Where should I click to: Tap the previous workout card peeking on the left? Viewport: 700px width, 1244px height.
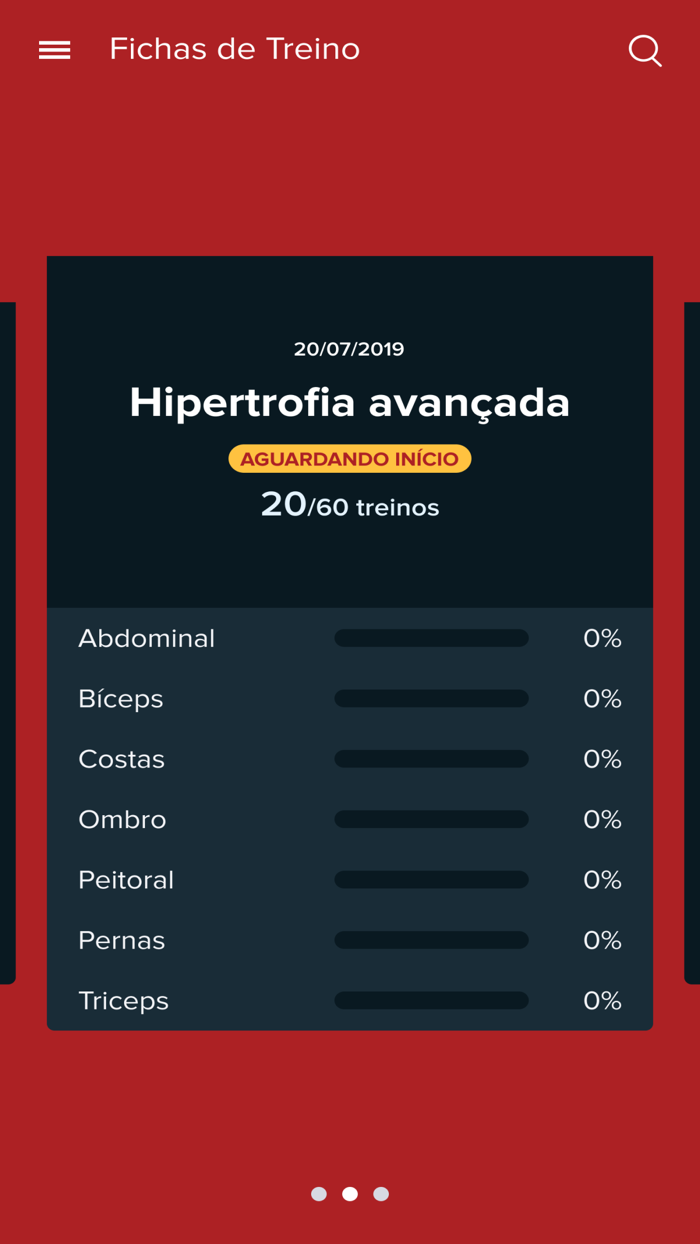pyautogui.click(x=7, y=640)
